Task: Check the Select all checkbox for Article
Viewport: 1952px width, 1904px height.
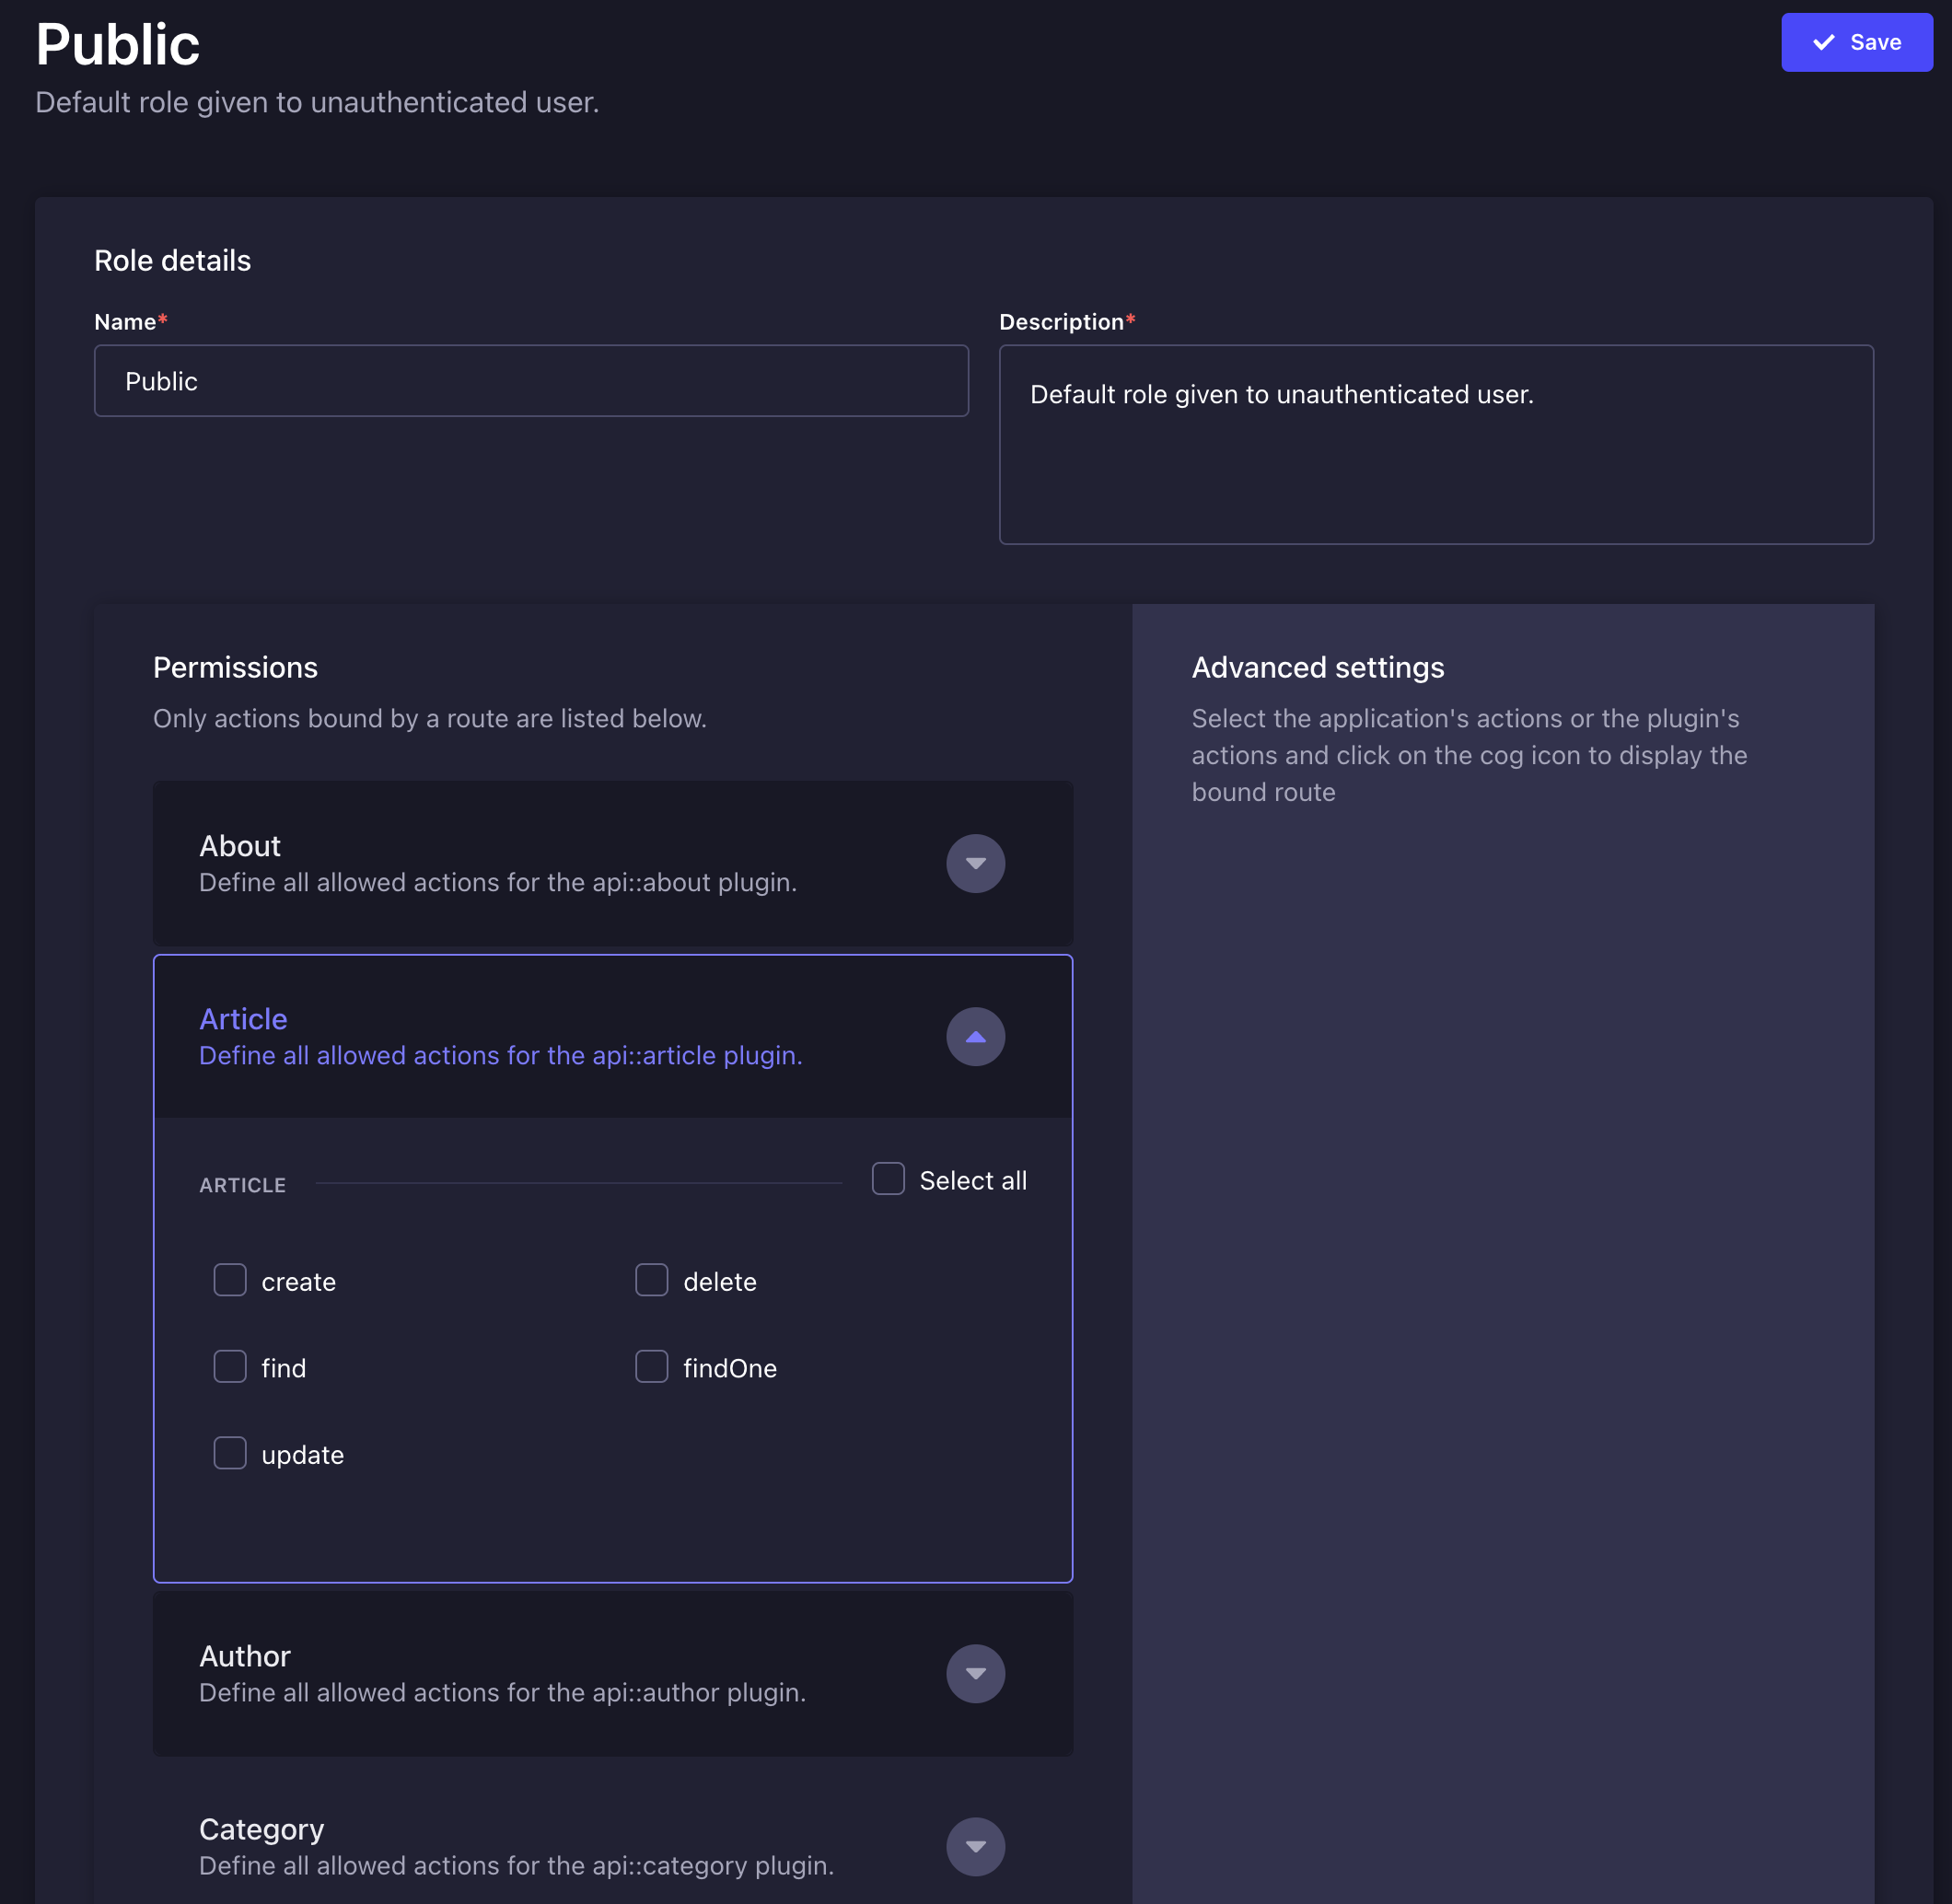Action: tap(888, 1179)
